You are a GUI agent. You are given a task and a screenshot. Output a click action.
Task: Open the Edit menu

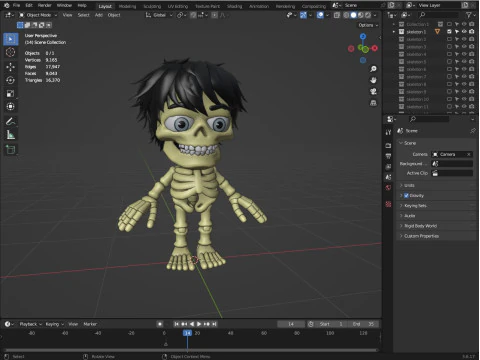[29, 5]
